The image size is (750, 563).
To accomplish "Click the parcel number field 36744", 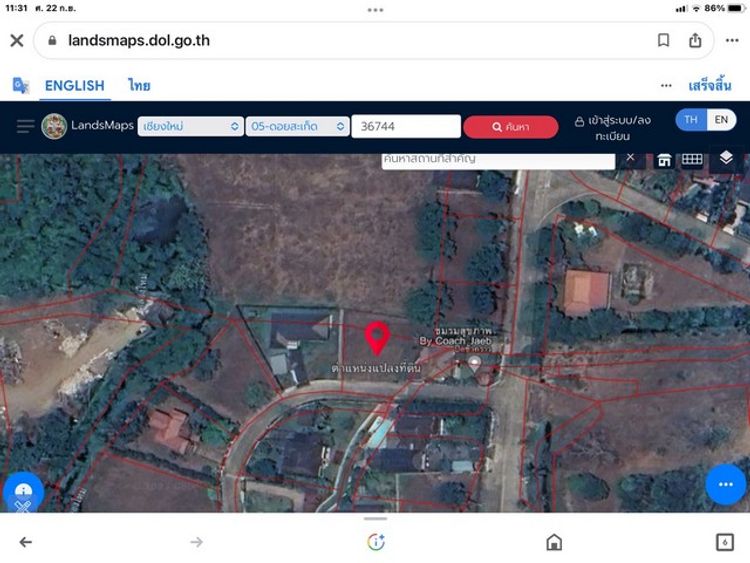I will pos(405,126).
